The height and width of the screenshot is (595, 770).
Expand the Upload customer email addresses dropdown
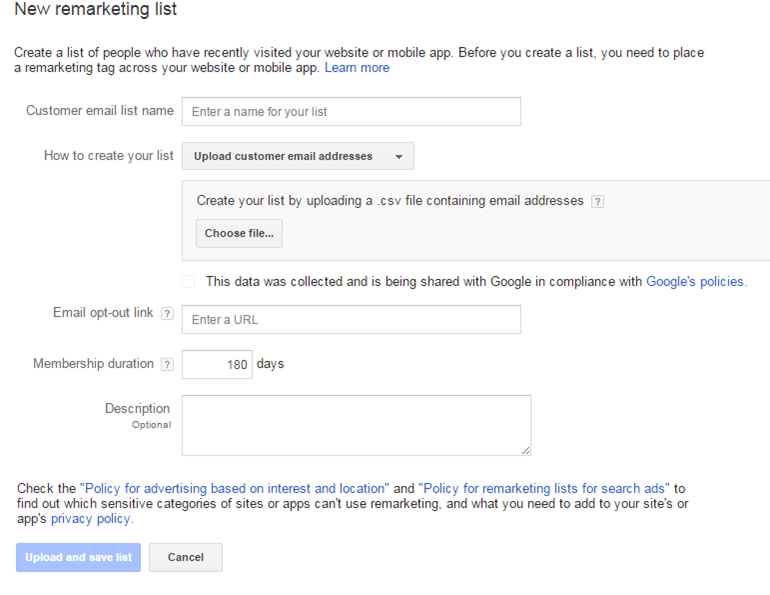297,156
